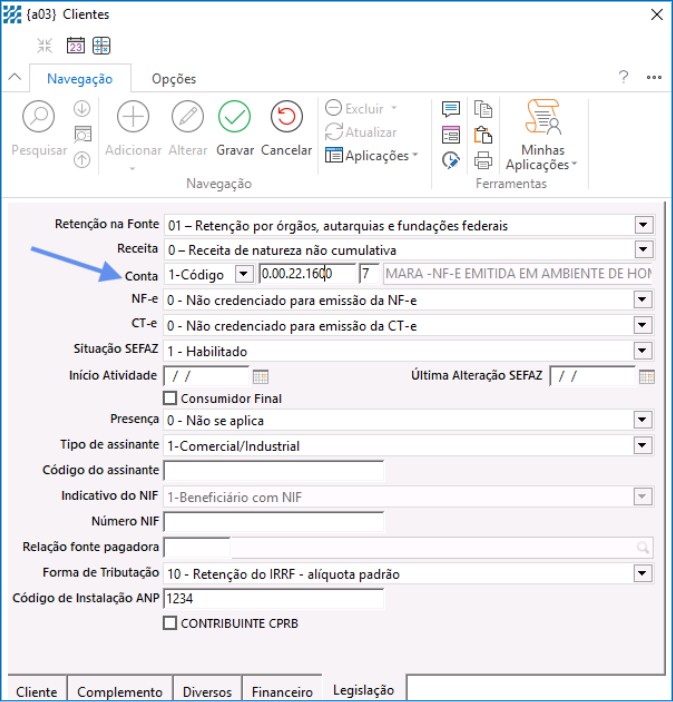This screenshot has height=702, width=673.
Task: Click the Código de Instalação ANP field
Action: point(273,599)
